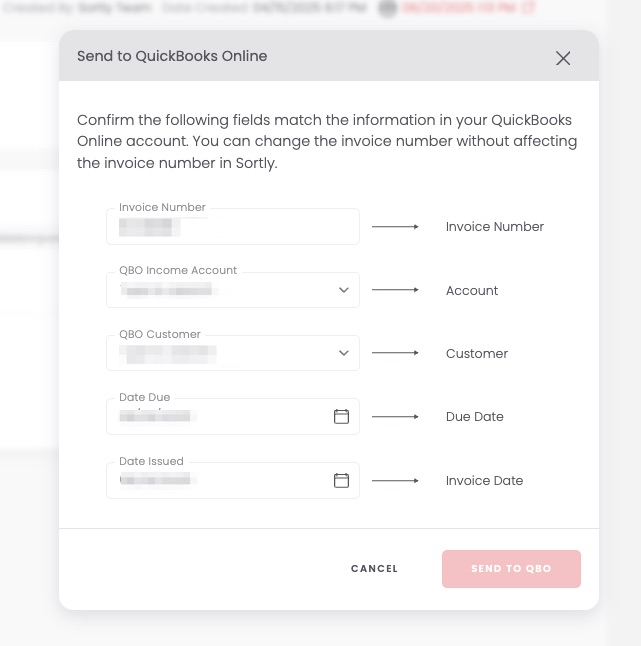
Task: Click the Send to QuickBooks Online title
Action: click(x=172, y=56)
